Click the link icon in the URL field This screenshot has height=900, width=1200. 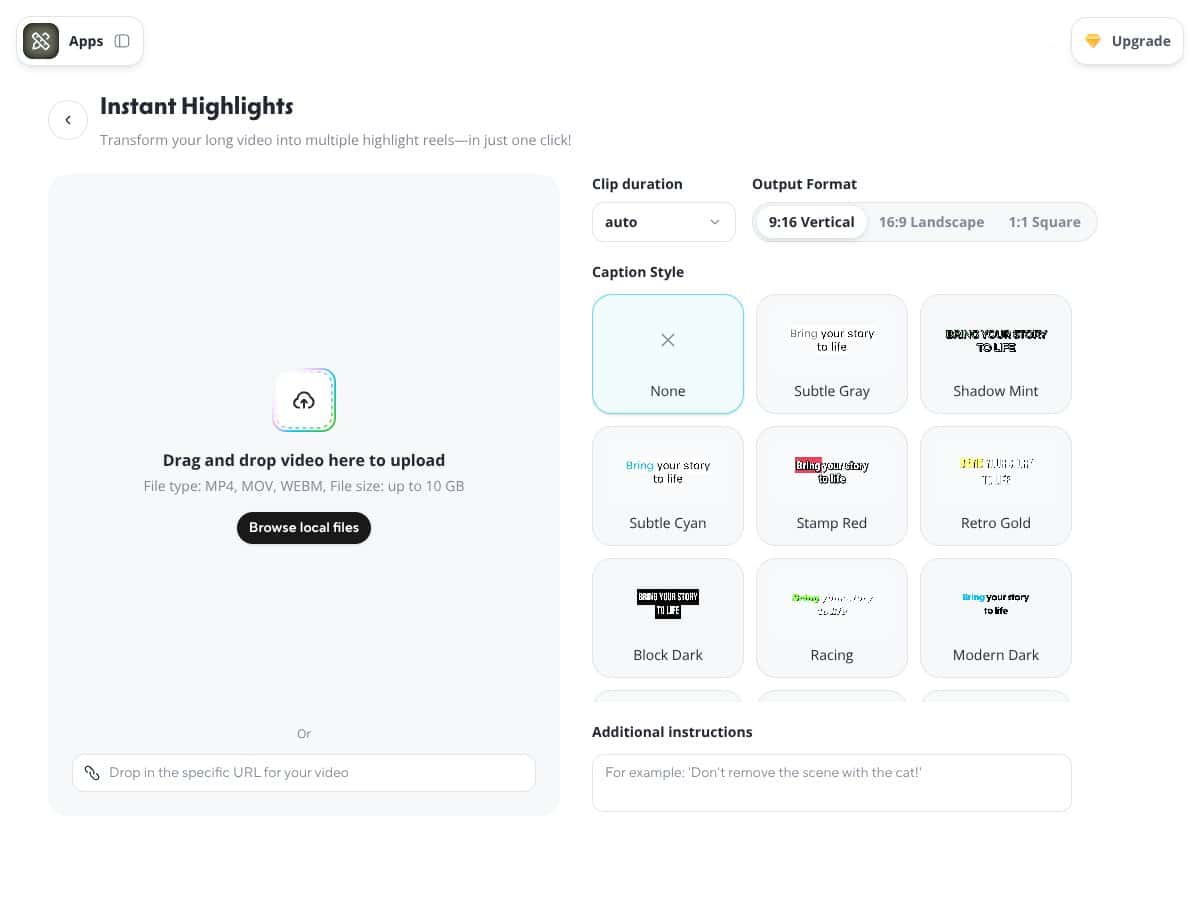click(x=92, y=773)
